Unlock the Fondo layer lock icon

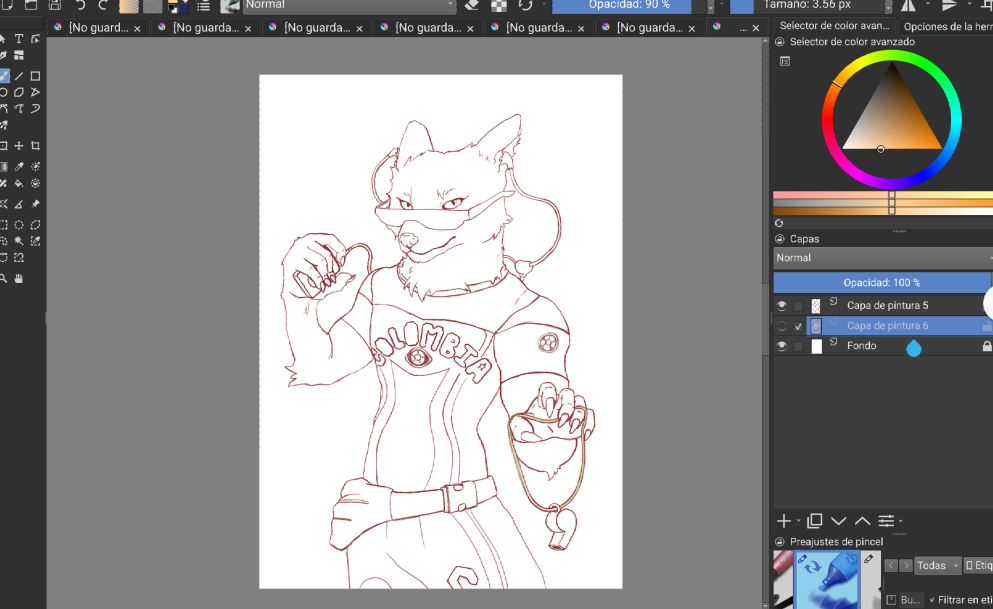pyautogui.click(x=986, y=346)
